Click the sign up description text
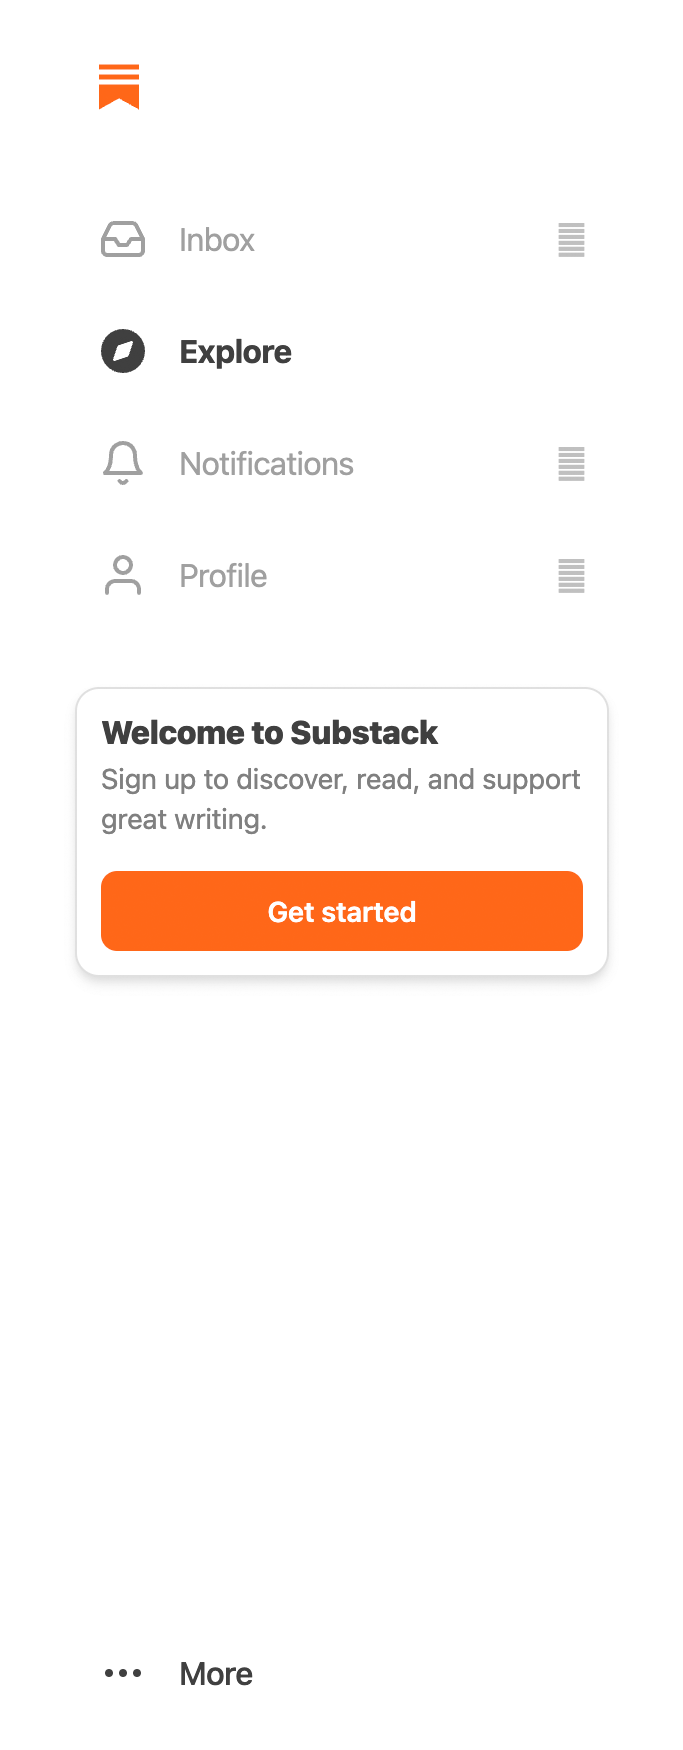The image size is (683, 1750). tap(340, 798)
